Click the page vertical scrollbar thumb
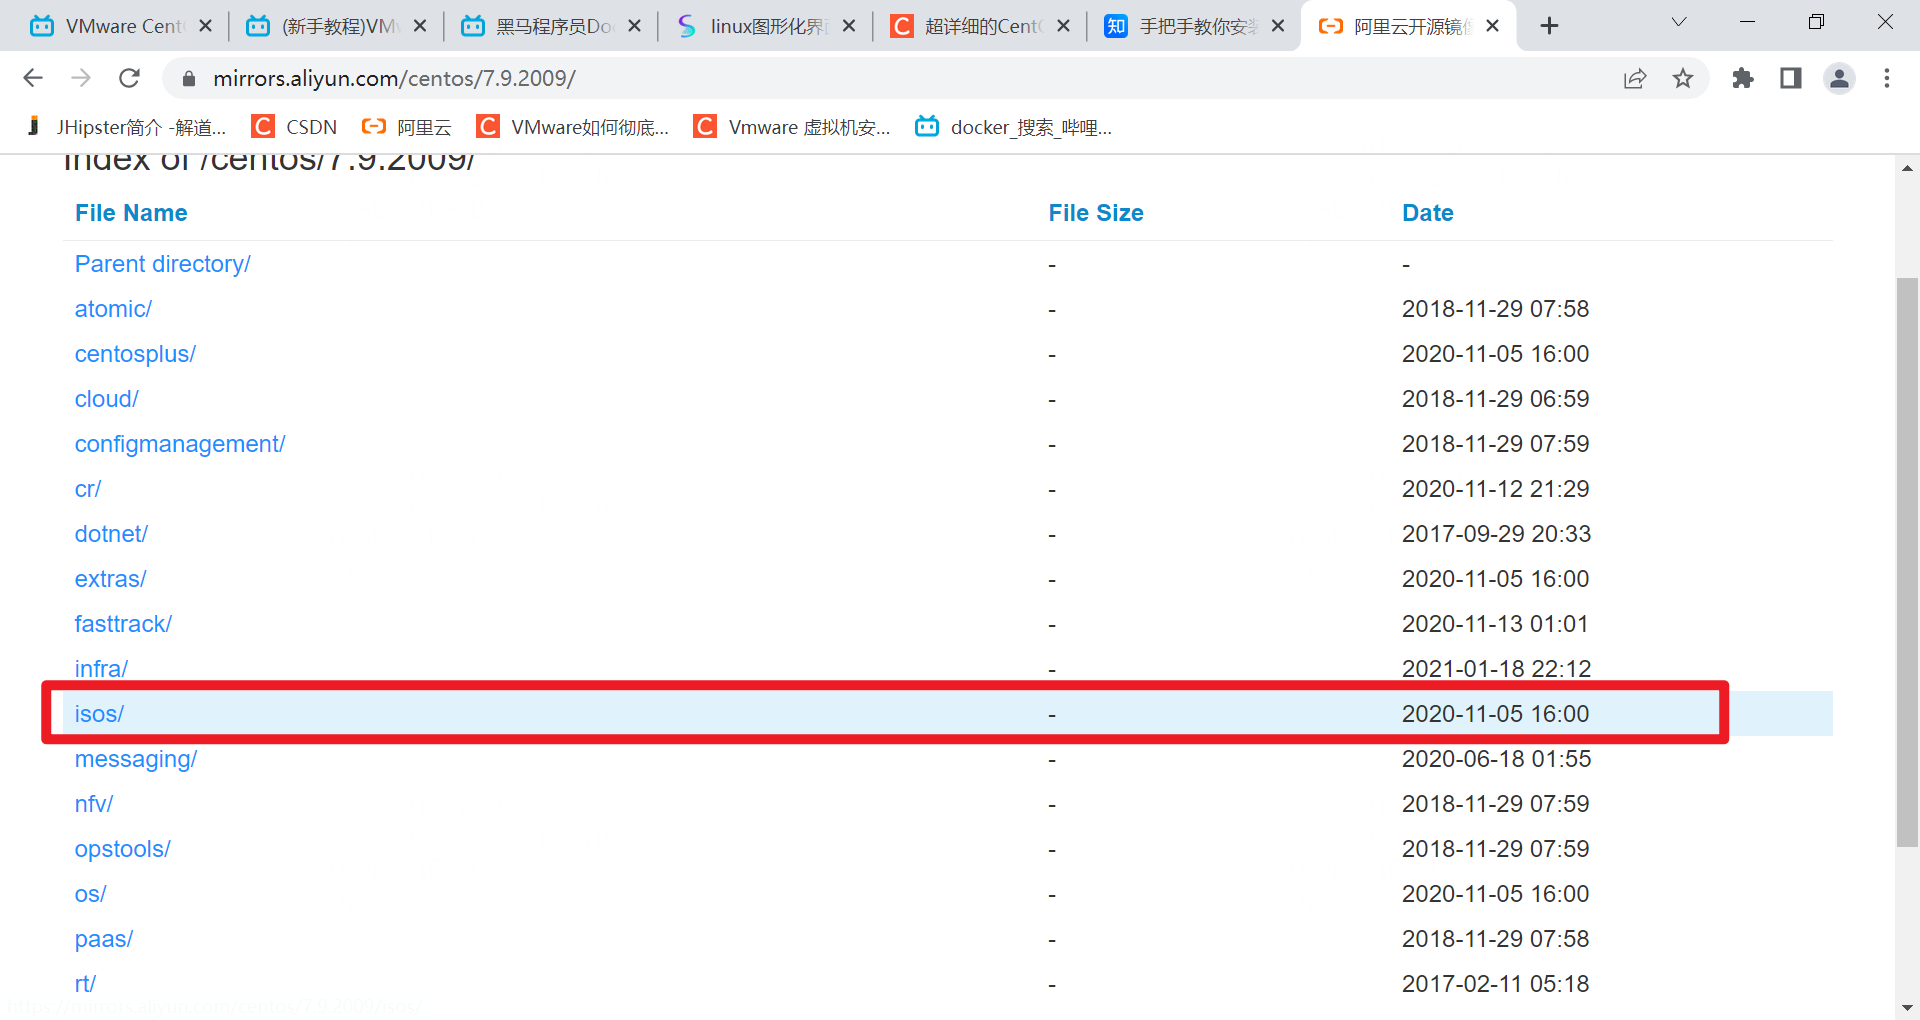This screenshot has height=1020, width=1920. click(1907, 562)
